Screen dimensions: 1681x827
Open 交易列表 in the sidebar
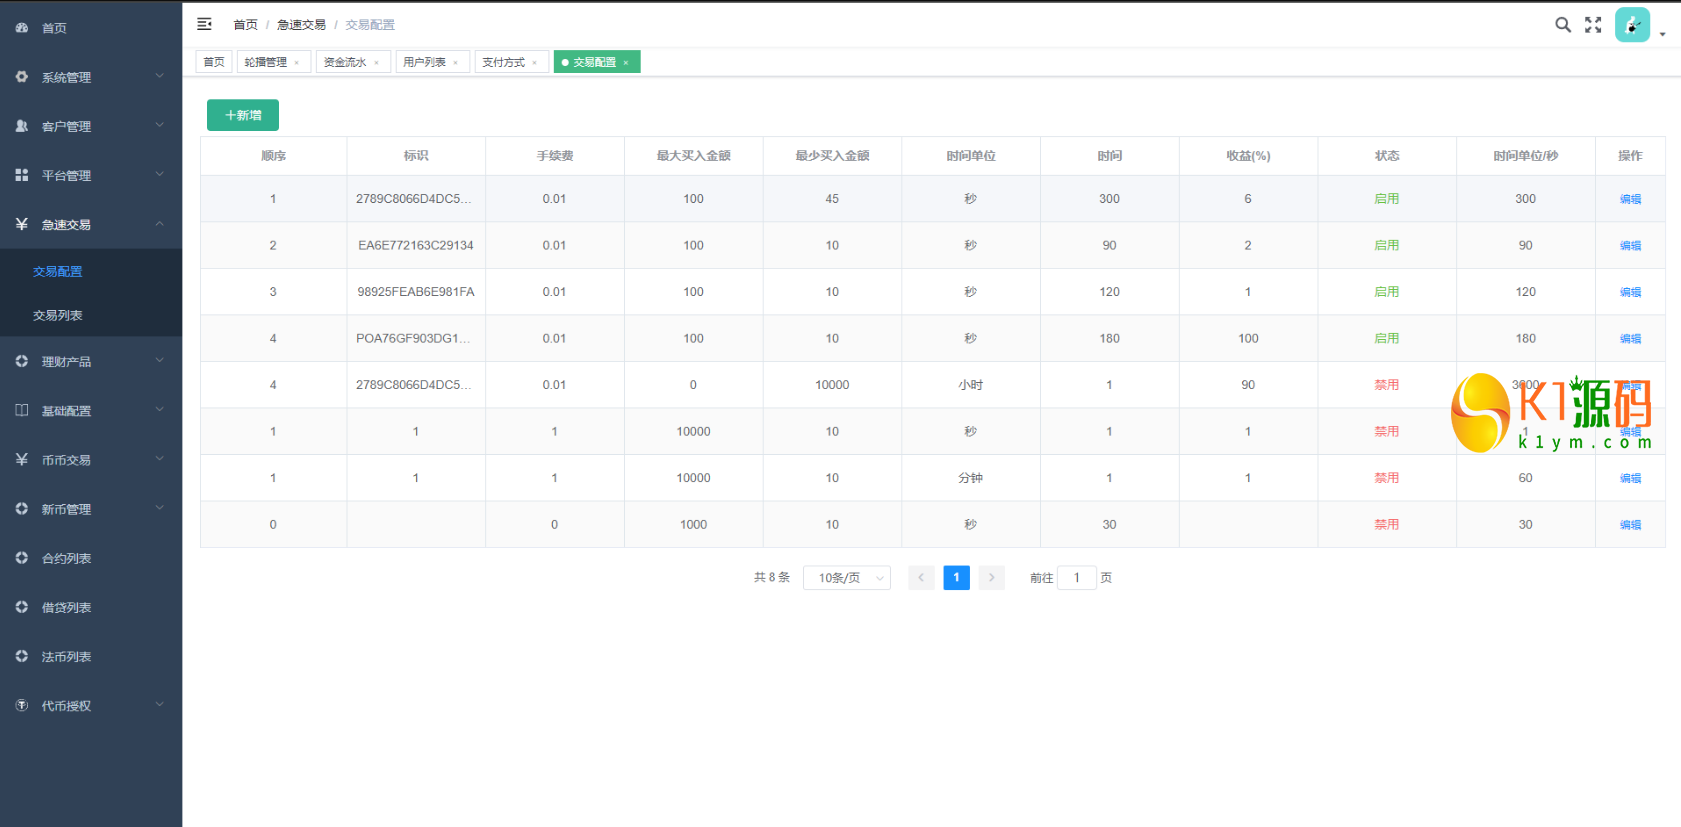coord(58,315)
